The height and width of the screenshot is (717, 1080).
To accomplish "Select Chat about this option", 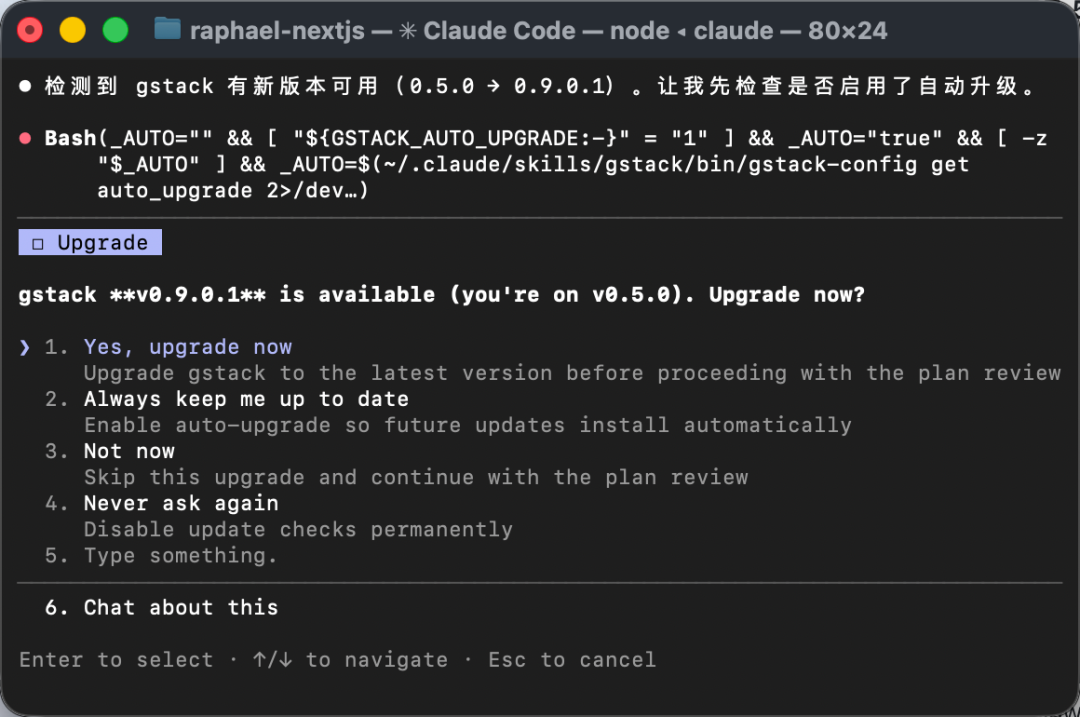I will coord(181,607).
